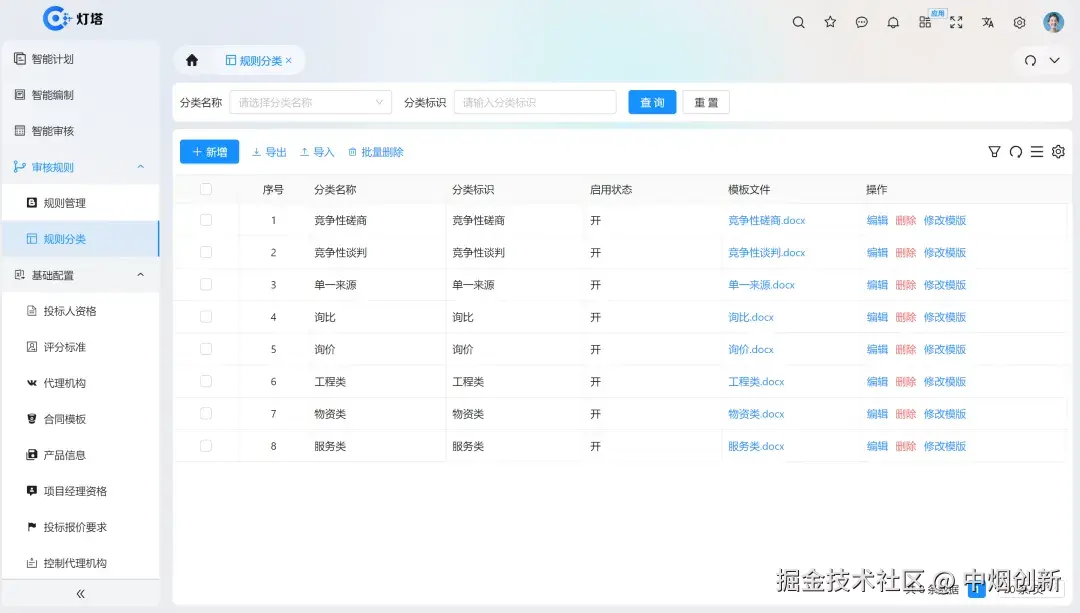Check the row checkbox for 服务类
Image resolution: width=1080 pixels, height=613 pixels.
[205, 445]
